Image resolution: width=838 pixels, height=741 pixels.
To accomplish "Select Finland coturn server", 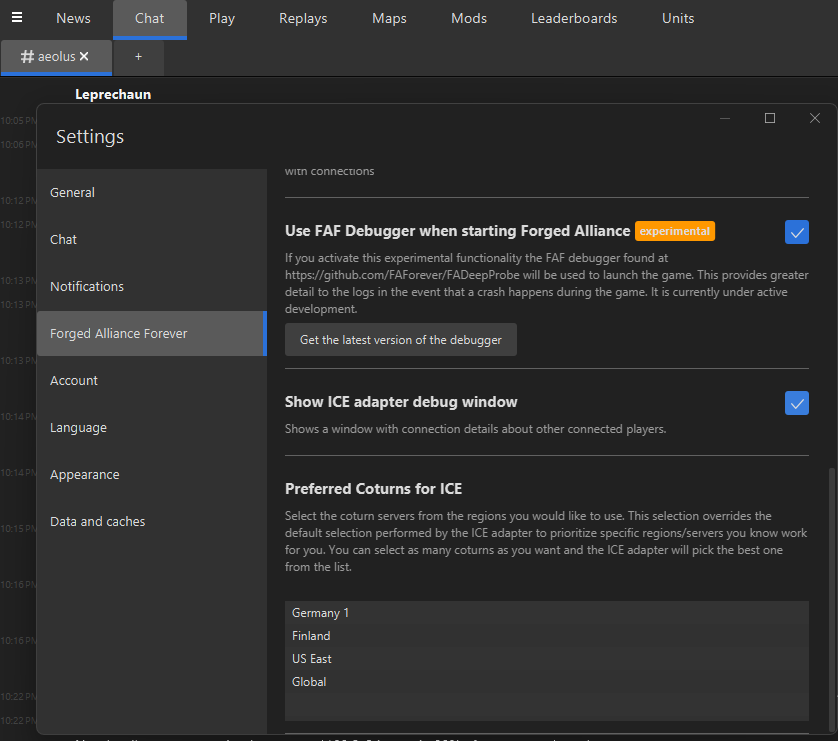I will click(x=546, y=636).
